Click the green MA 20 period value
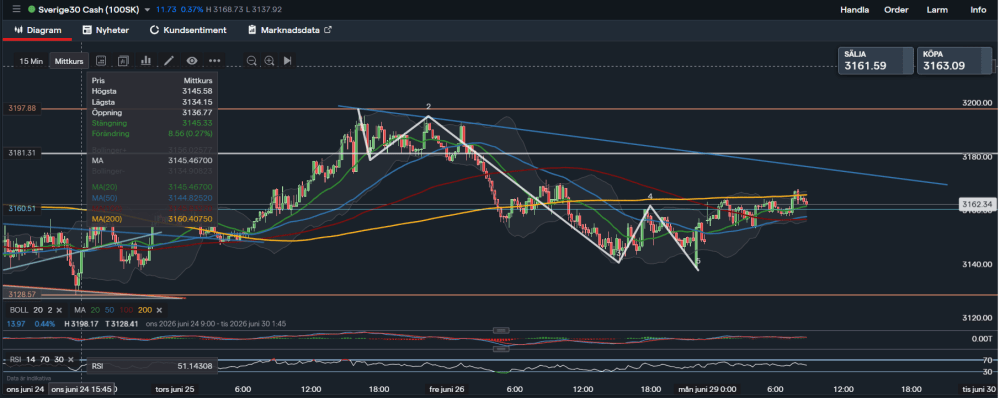This screenshot has width=1000, height=398. [94, 310]
